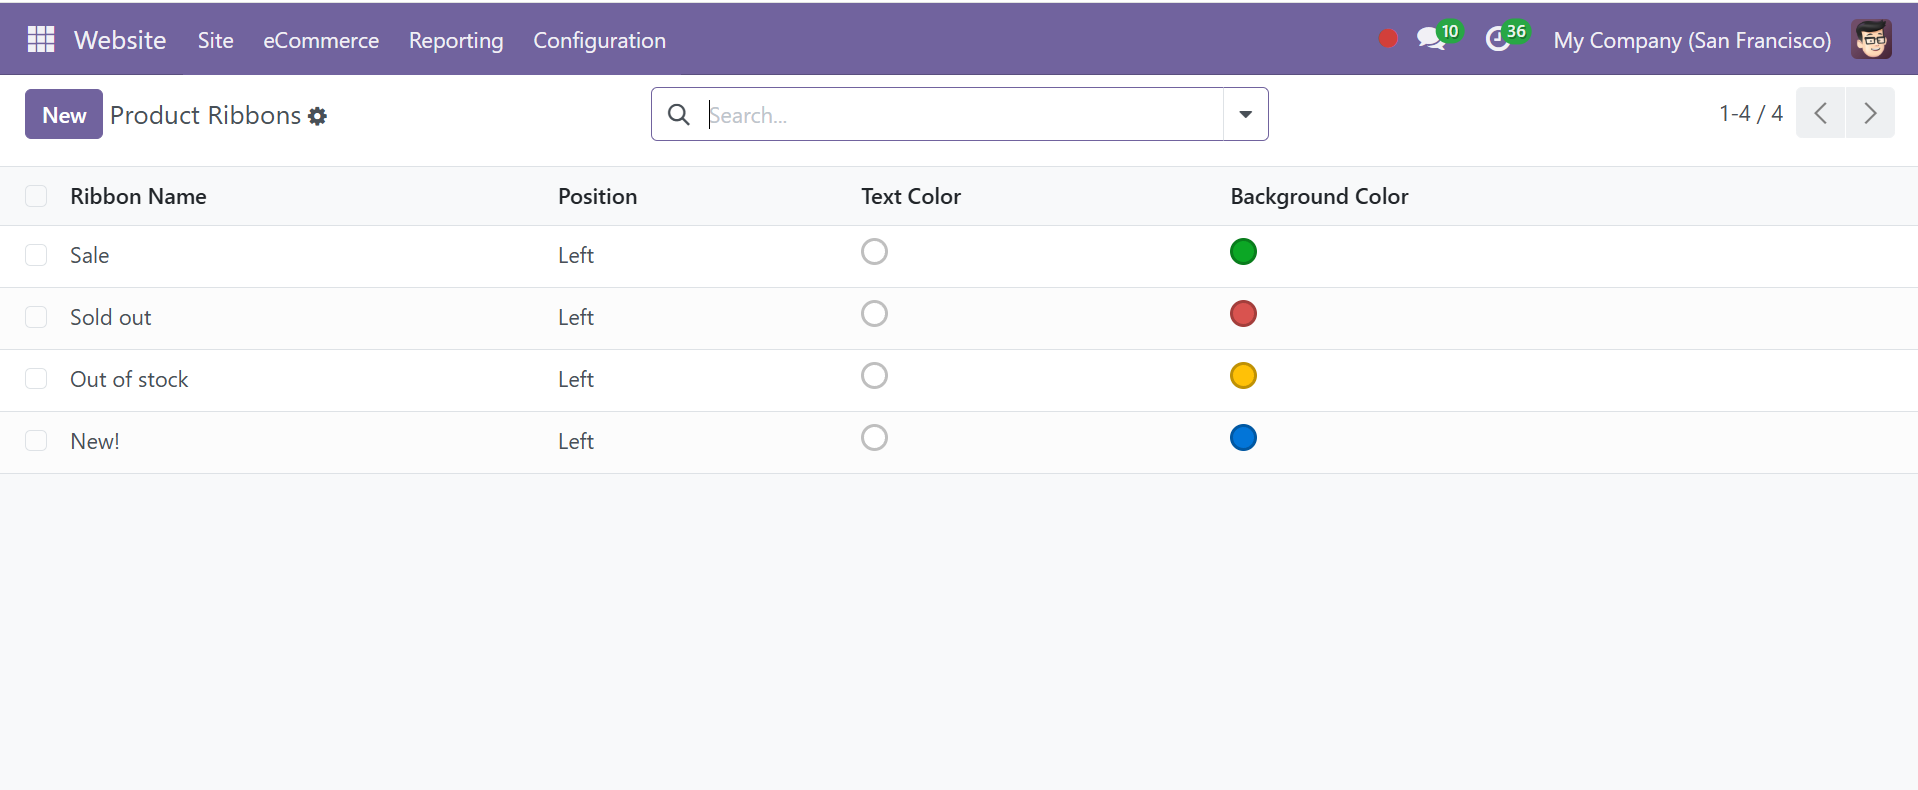This screenshot has width=1918, height=790.
Task: Open the Site menu
Action: pyautogui.click(x=216, y=40)
